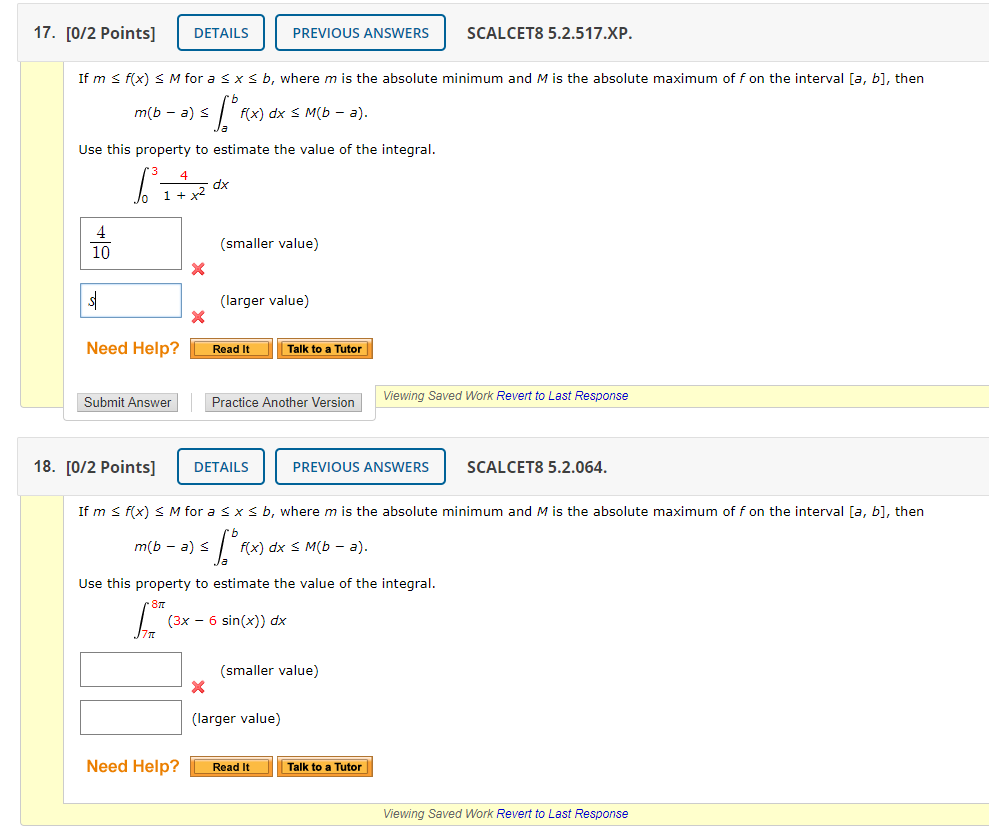Click the red X next to question 18's smaller value
989x840 pixels.
[198, 688]
